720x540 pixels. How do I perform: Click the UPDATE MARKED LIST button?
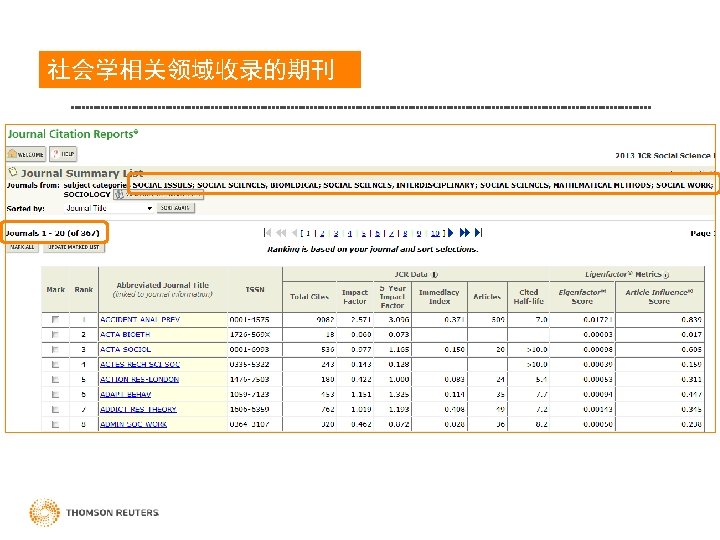click(x=74, y=247)
